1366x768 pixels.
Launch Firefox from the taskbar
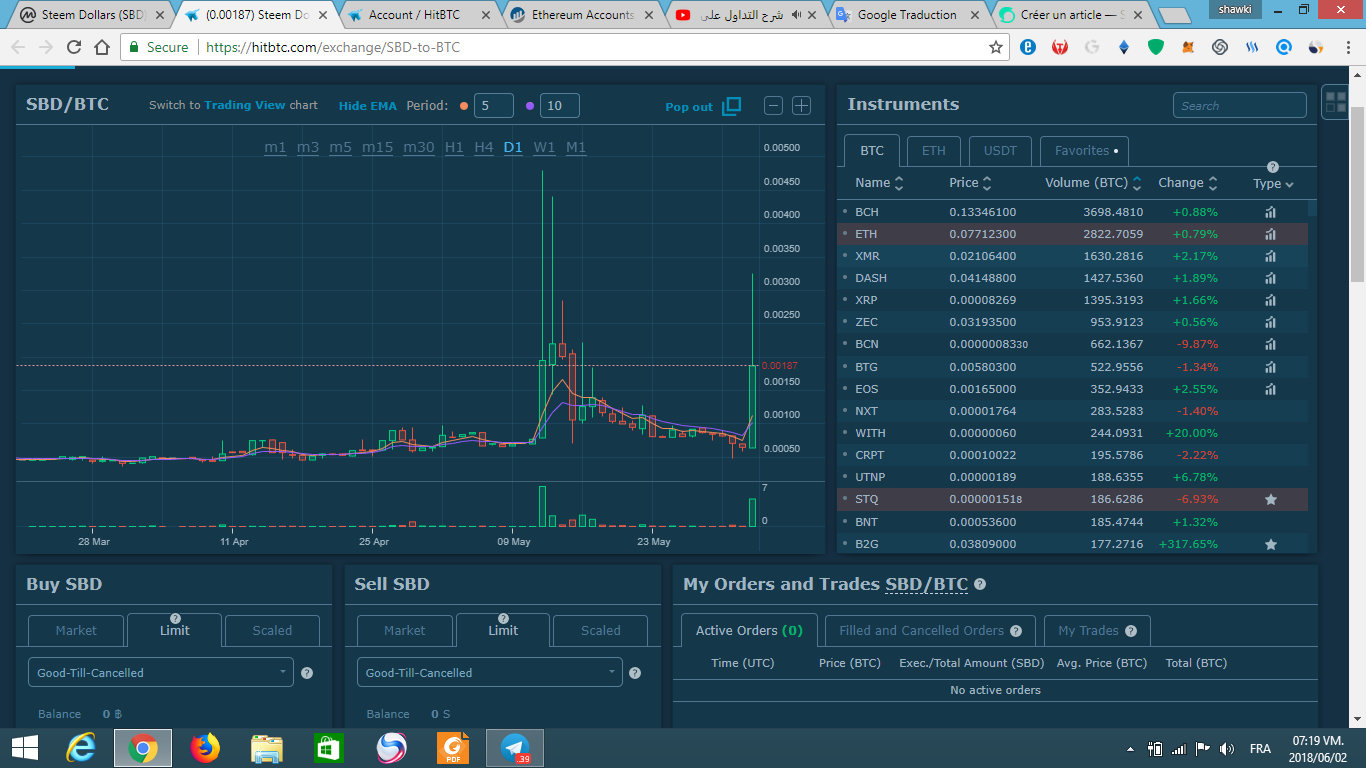tap(205, 748)
